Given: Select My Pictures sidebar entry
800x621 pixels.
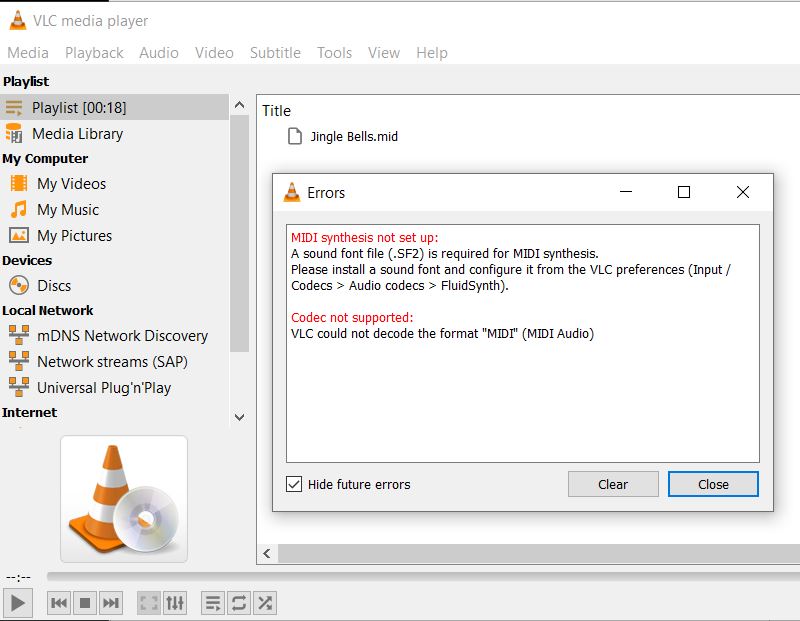Looking at the screenshot, I should point(114,236).
